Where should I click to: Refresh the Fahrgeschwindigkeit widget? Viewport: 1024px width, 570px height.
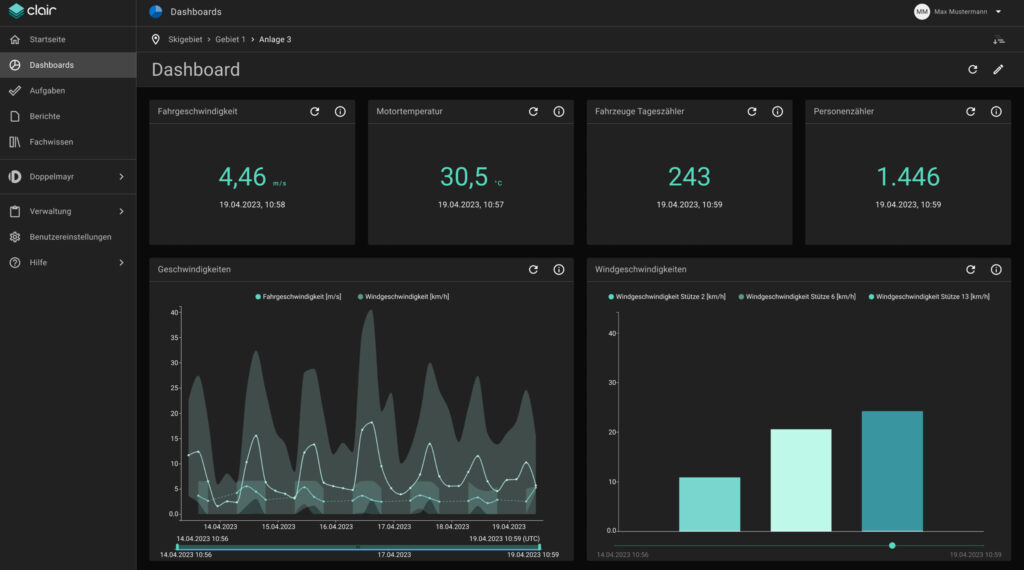pyautogui.click(x=315, y=112)
